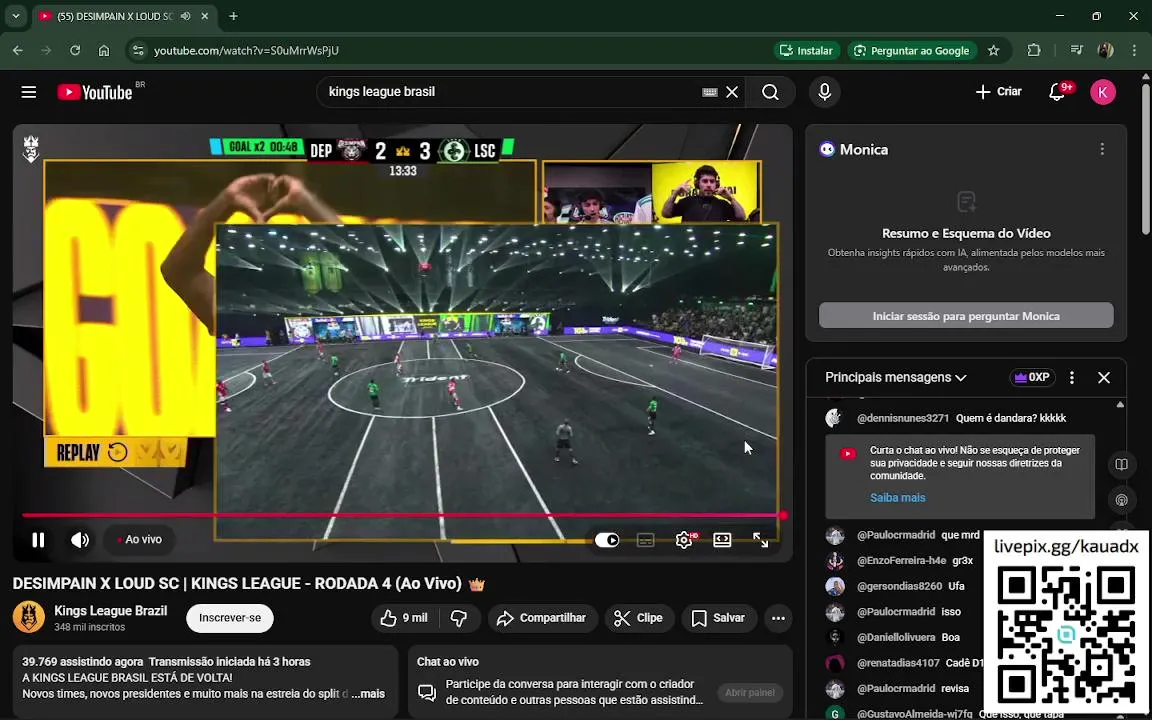Dislike the video
This screenshot has height=720, width=1152.
click(459, 618)
